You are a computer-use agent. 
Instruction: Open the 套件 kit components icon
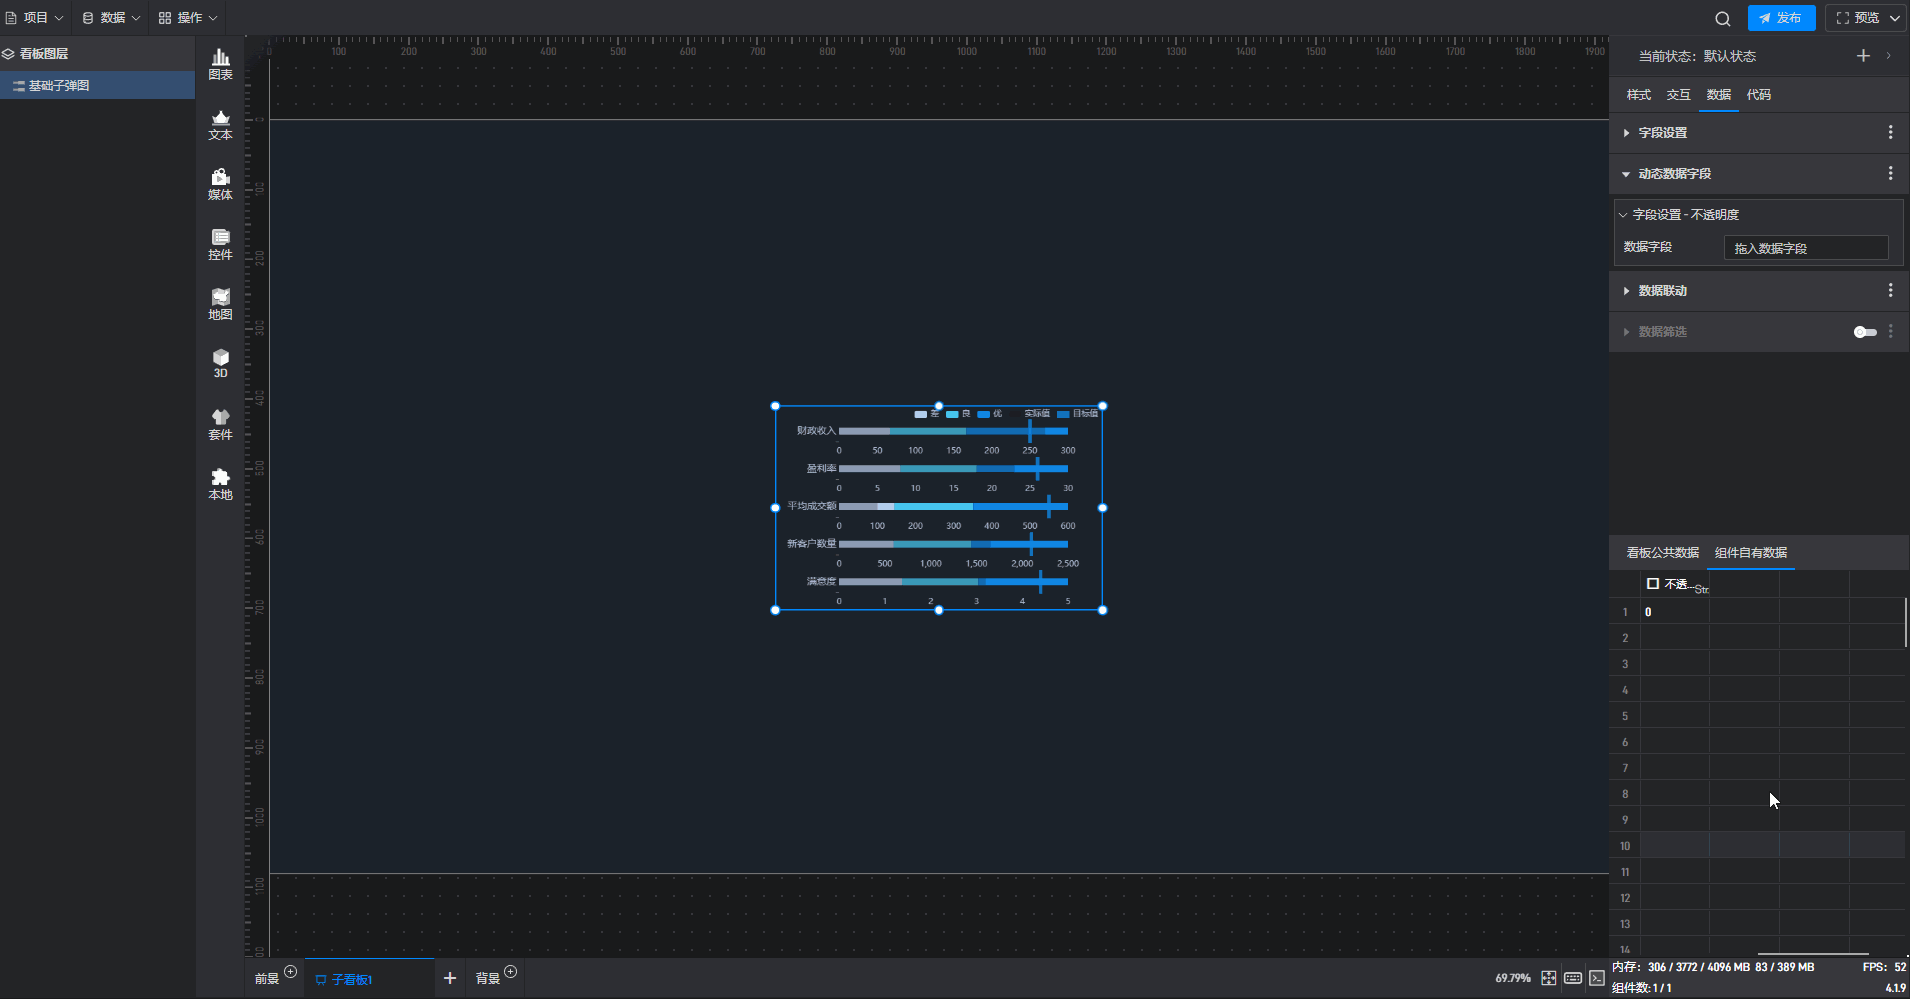click(220, 424)
